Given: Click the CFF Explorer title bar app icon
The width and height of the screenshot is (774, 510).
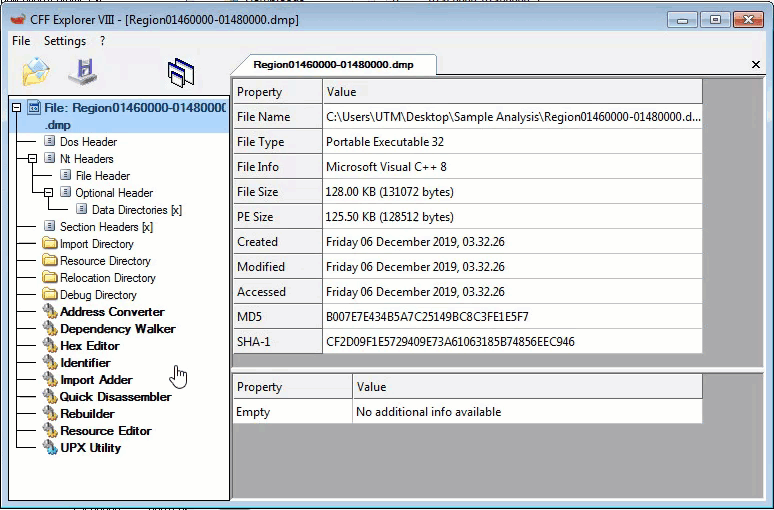Looking at the screenshot, I should (x=18, y=20).
